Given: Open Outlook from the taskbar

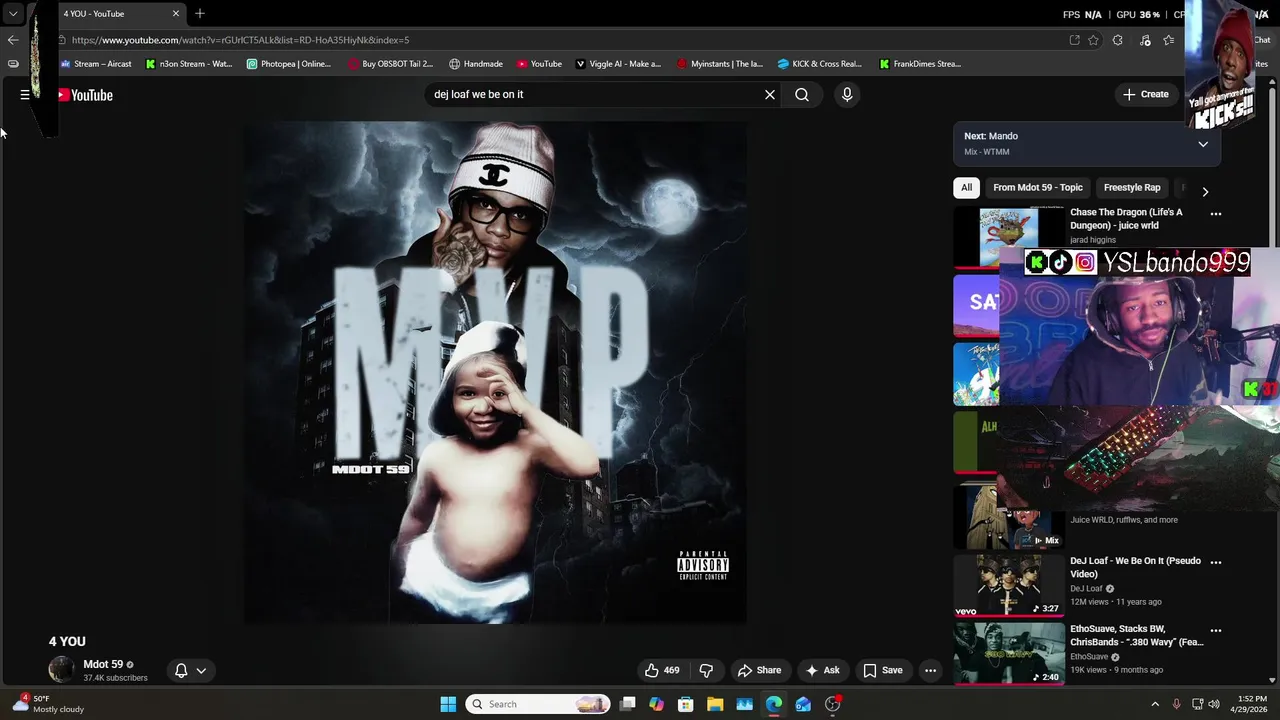Looking at the screenshot, I should click(x=803, y=704).
